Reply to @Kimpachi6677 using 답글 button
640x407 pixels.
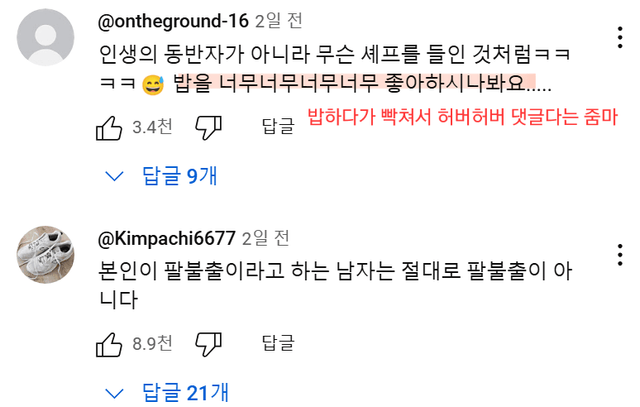coord(277,344)
